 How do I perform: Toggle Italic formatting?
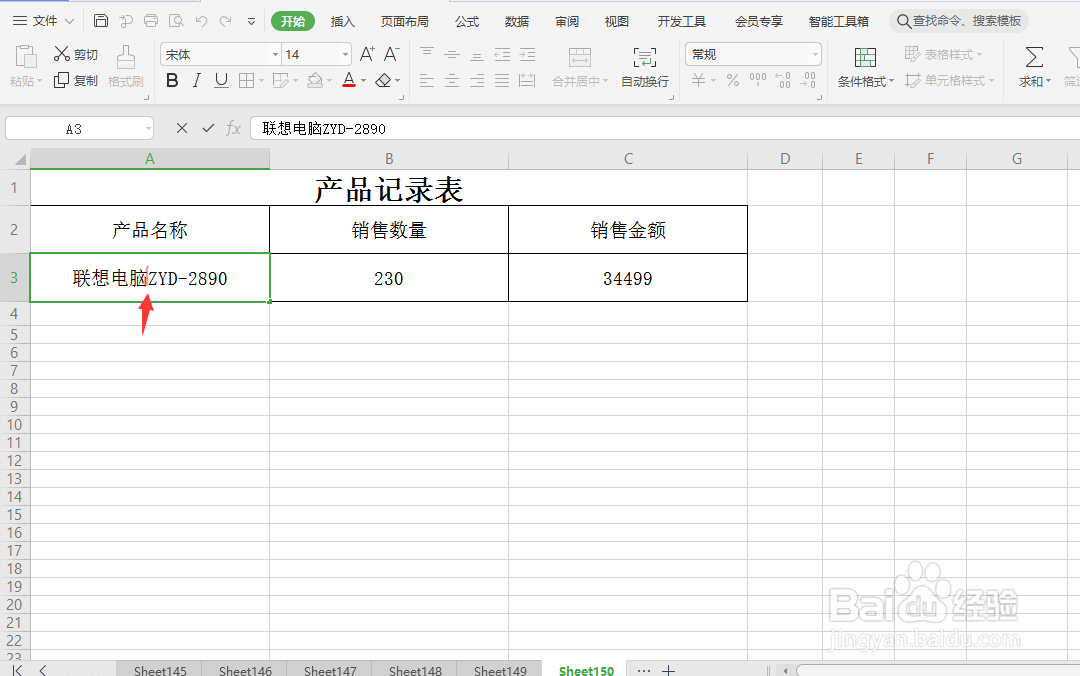click(197, 81)
